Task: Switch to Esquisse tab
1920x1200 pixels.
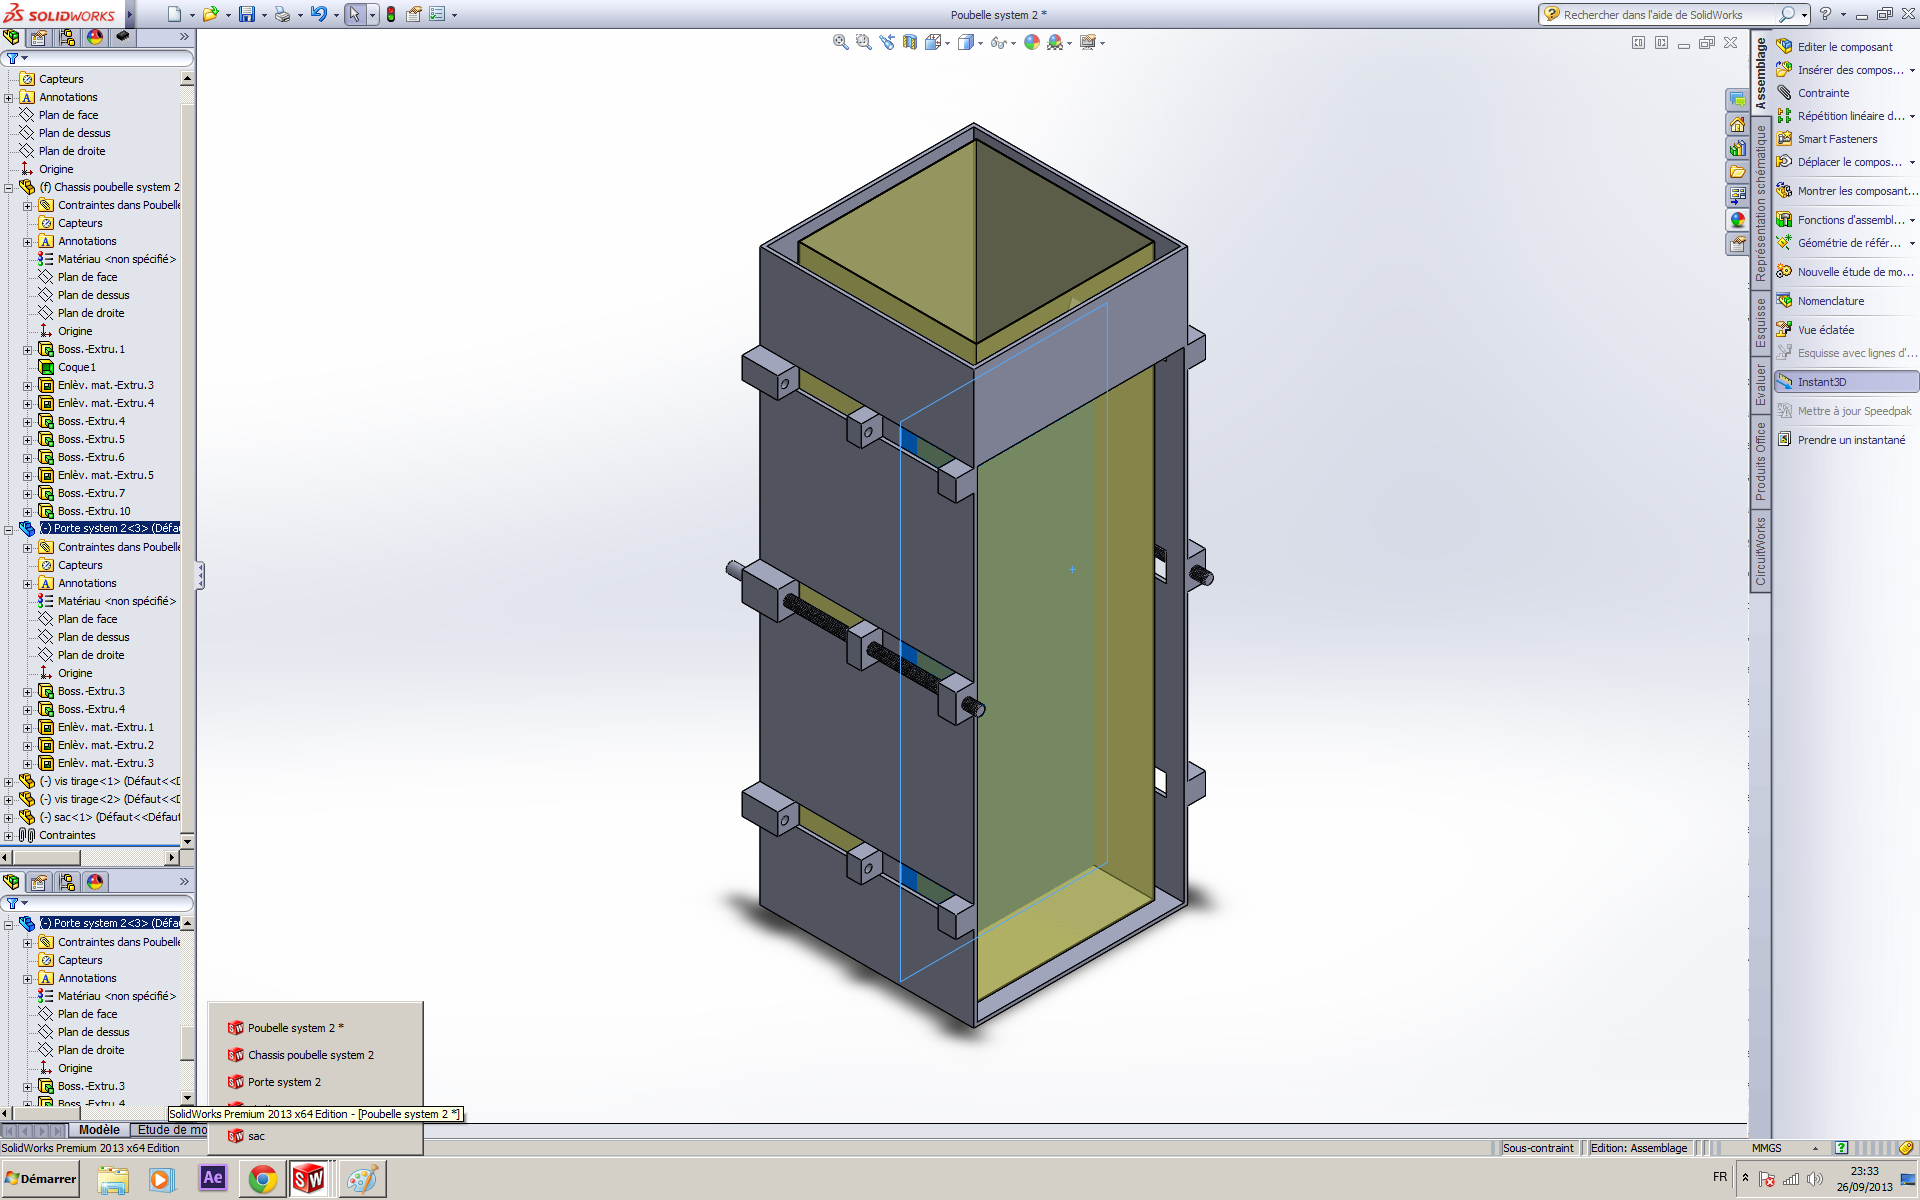Action: click(1760, 322)
